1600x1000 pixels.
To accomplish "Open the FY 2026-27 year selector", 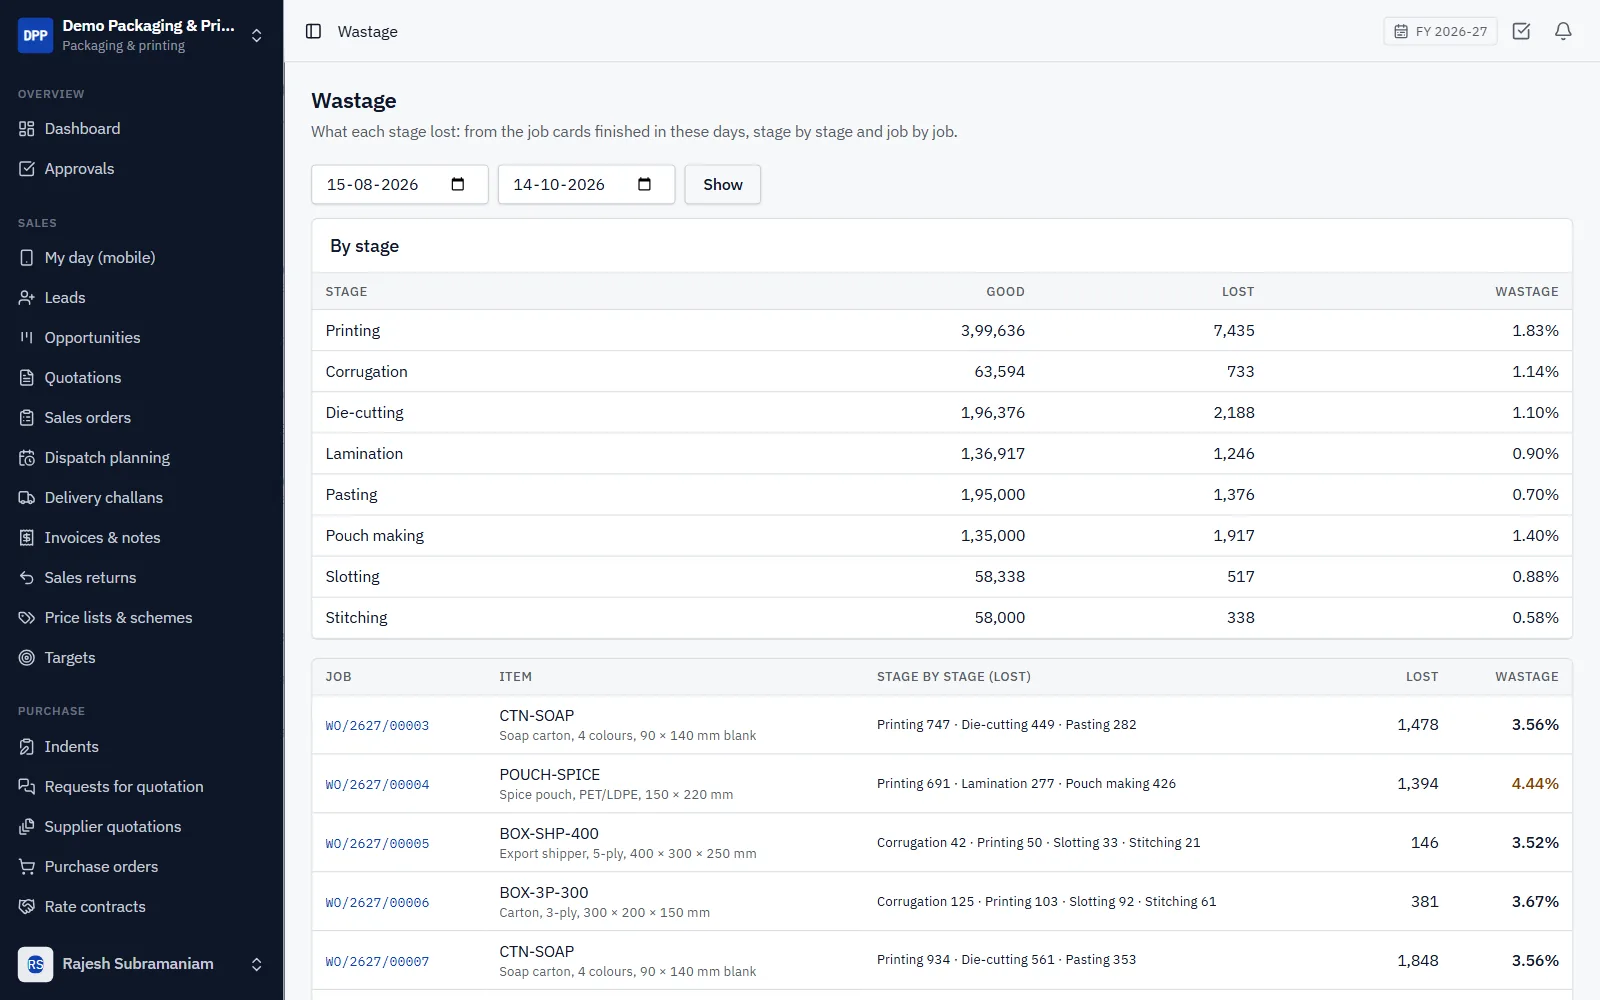I will pyautogui.click(x=1440, y=31).
